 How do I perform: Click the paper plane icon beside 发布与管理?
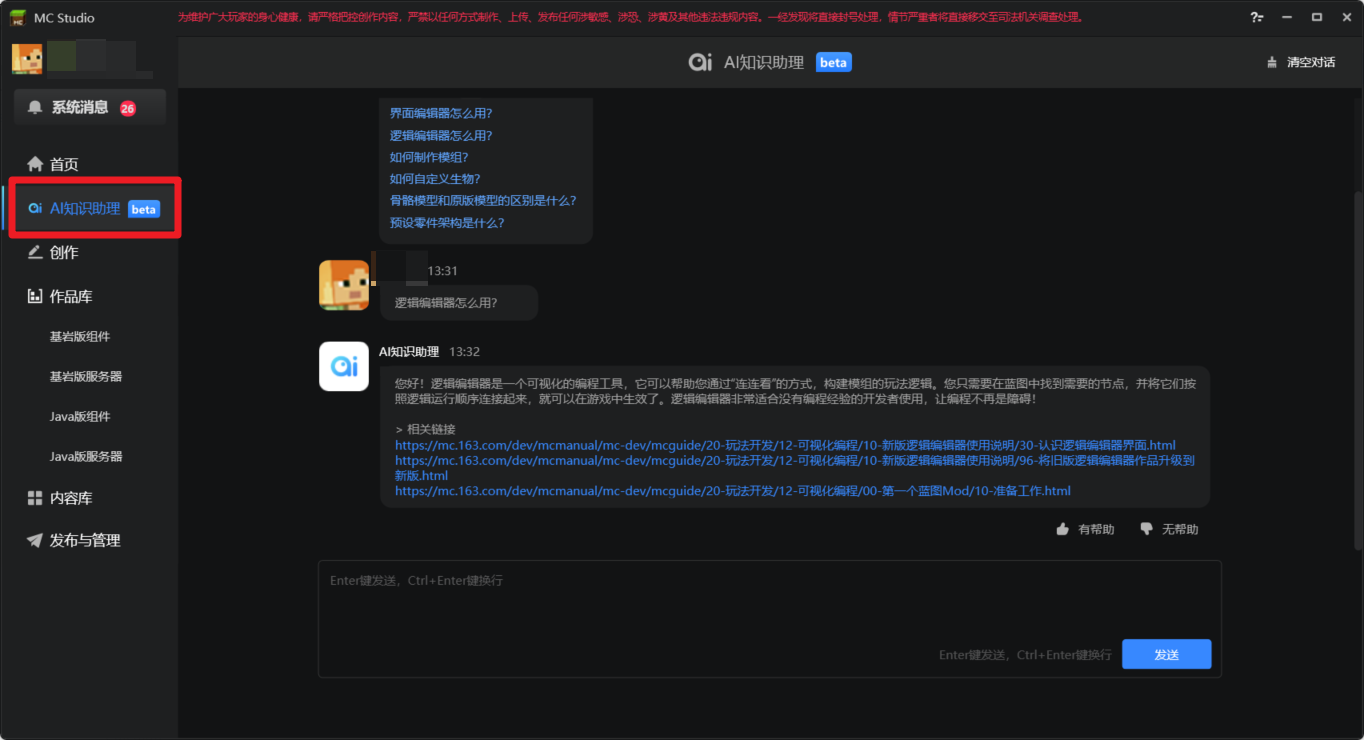tap(35, 540)
